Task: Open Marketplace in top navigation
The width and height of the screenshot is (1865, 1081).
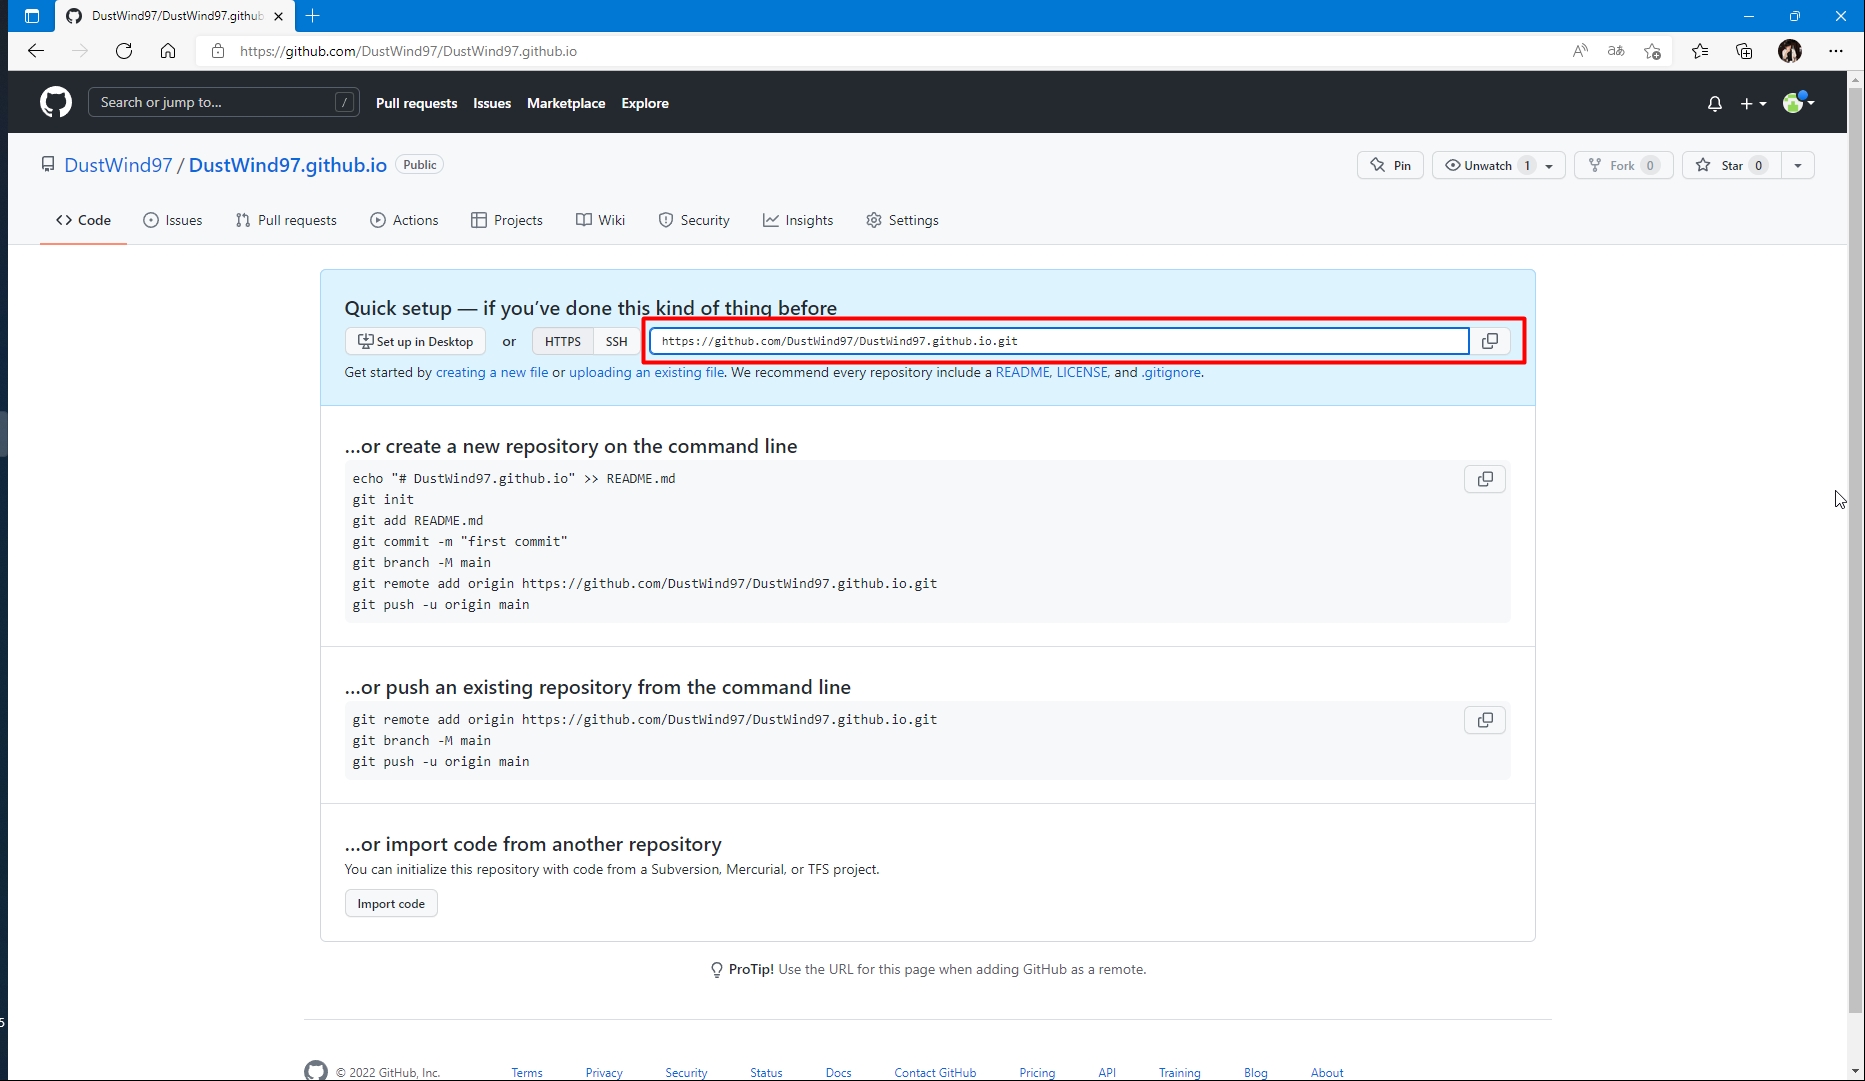Action: tap(566, 103)
